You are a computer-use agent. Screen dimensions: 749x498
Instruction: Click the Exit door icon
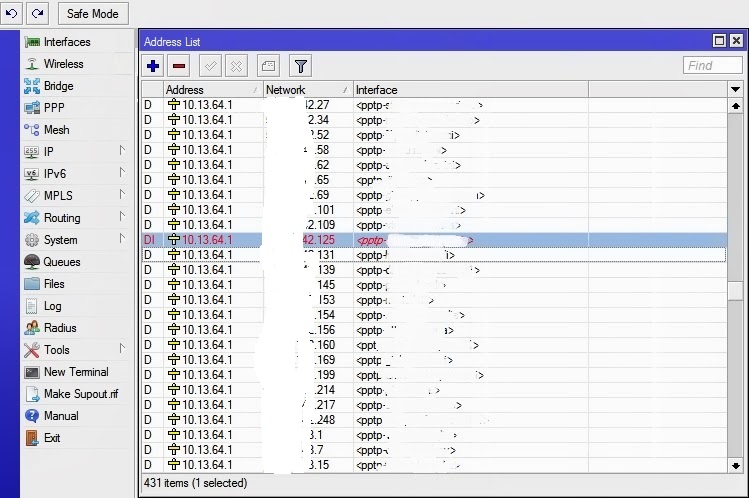click(32, 438)
